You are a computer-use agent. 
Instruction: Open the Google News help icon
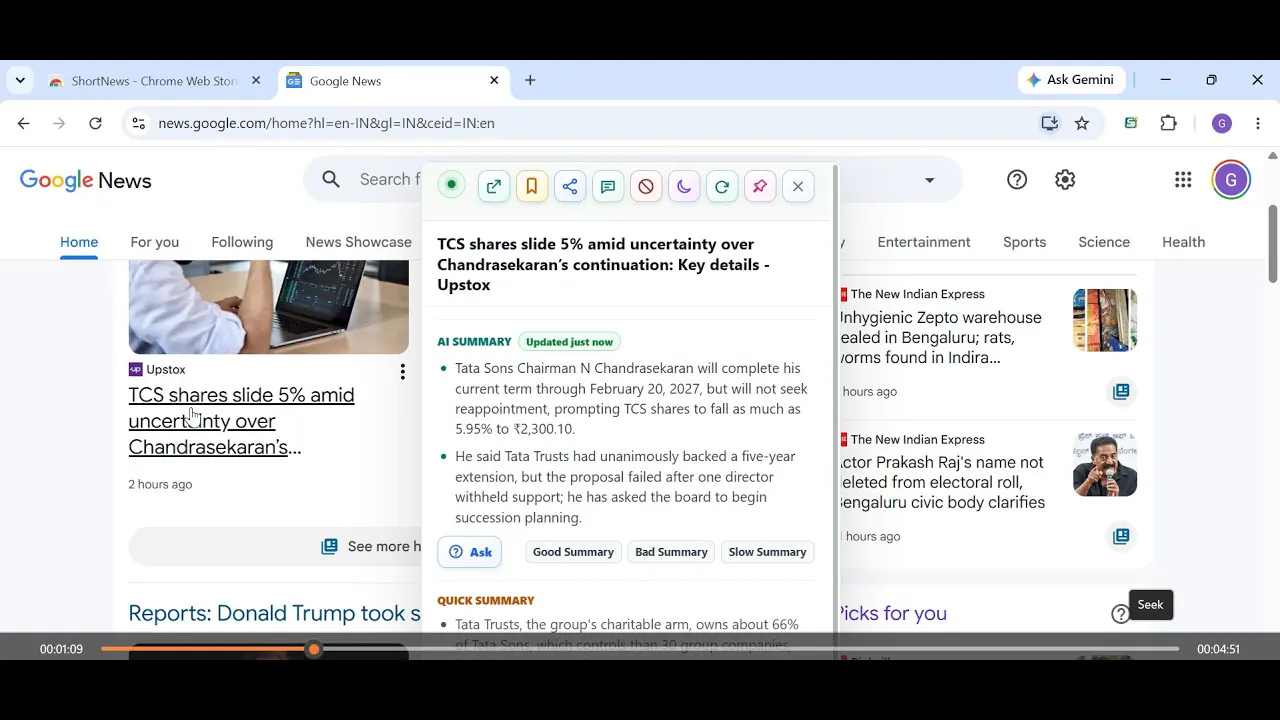tap(1017, 180)
